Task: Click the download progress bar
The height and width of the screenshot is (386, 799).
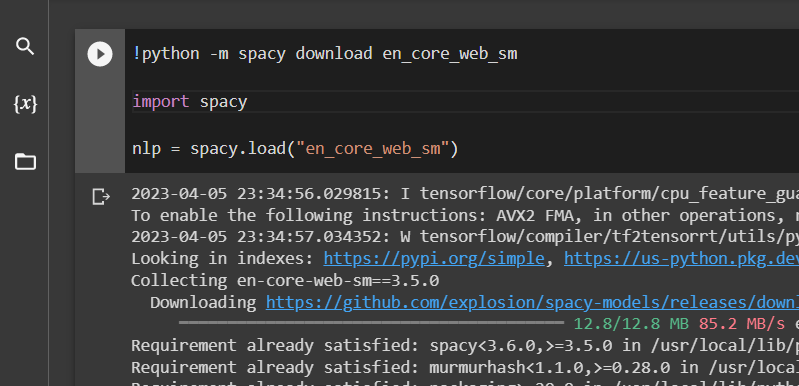Action: 371,323
